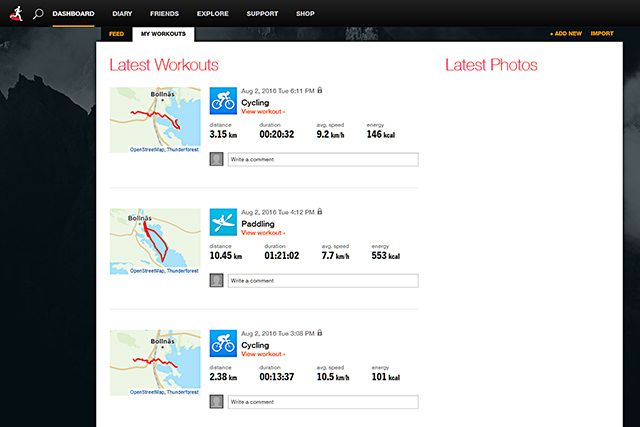640x427 pixels.
Task: Open the Paddling route map thumbnail
Action: [155, 242]
